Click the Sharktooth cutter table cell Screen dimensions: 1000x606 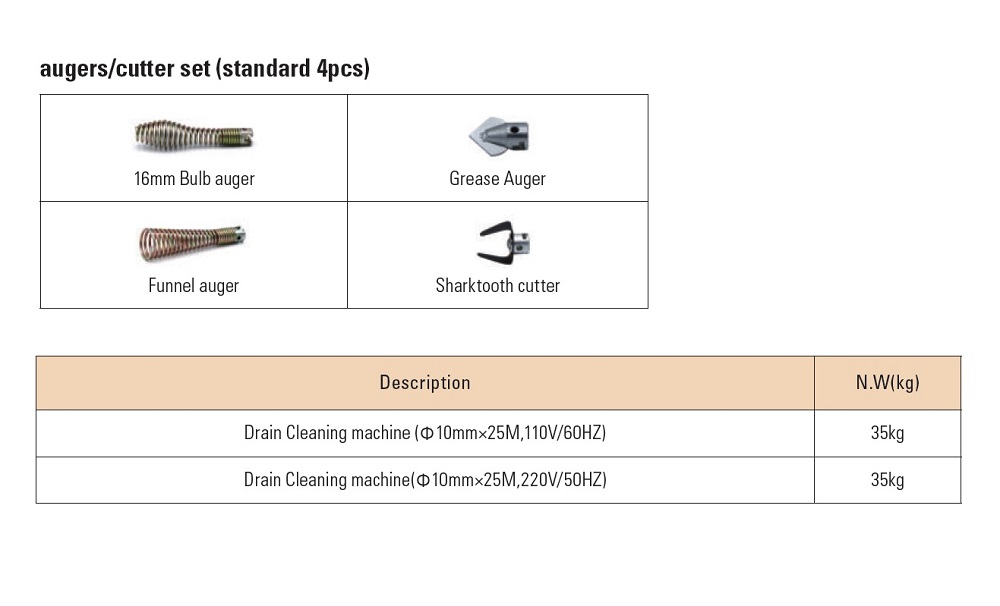498,255
